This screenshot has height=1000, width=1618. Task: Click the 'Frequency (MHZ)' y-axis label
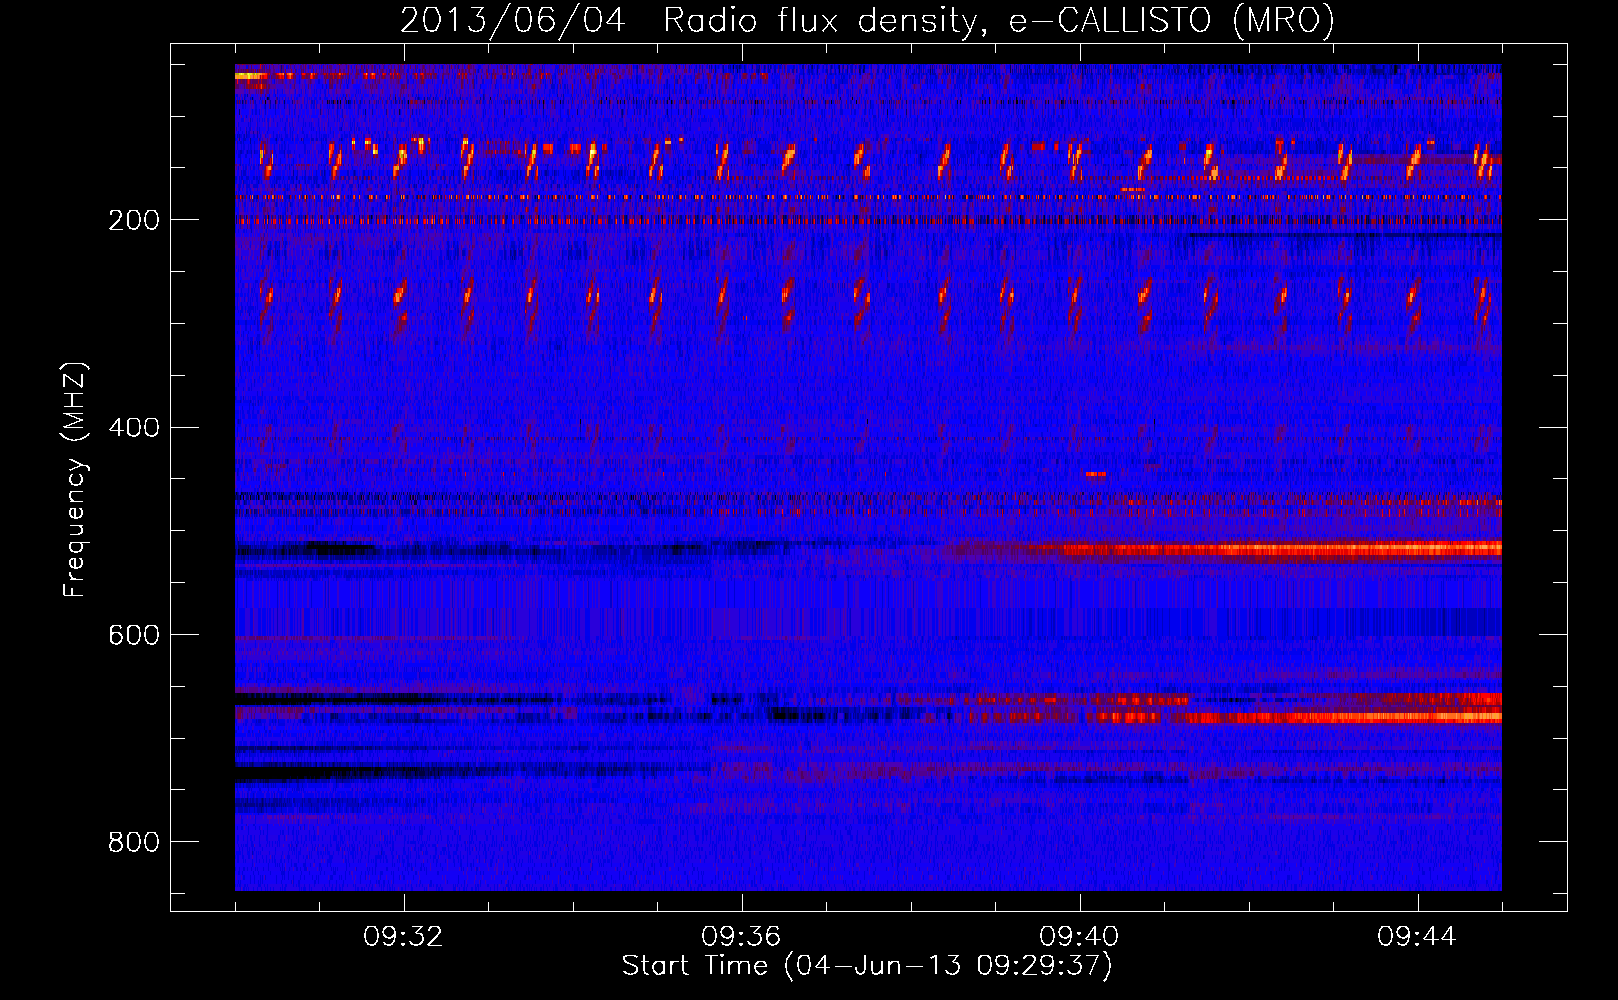point(75,480)
